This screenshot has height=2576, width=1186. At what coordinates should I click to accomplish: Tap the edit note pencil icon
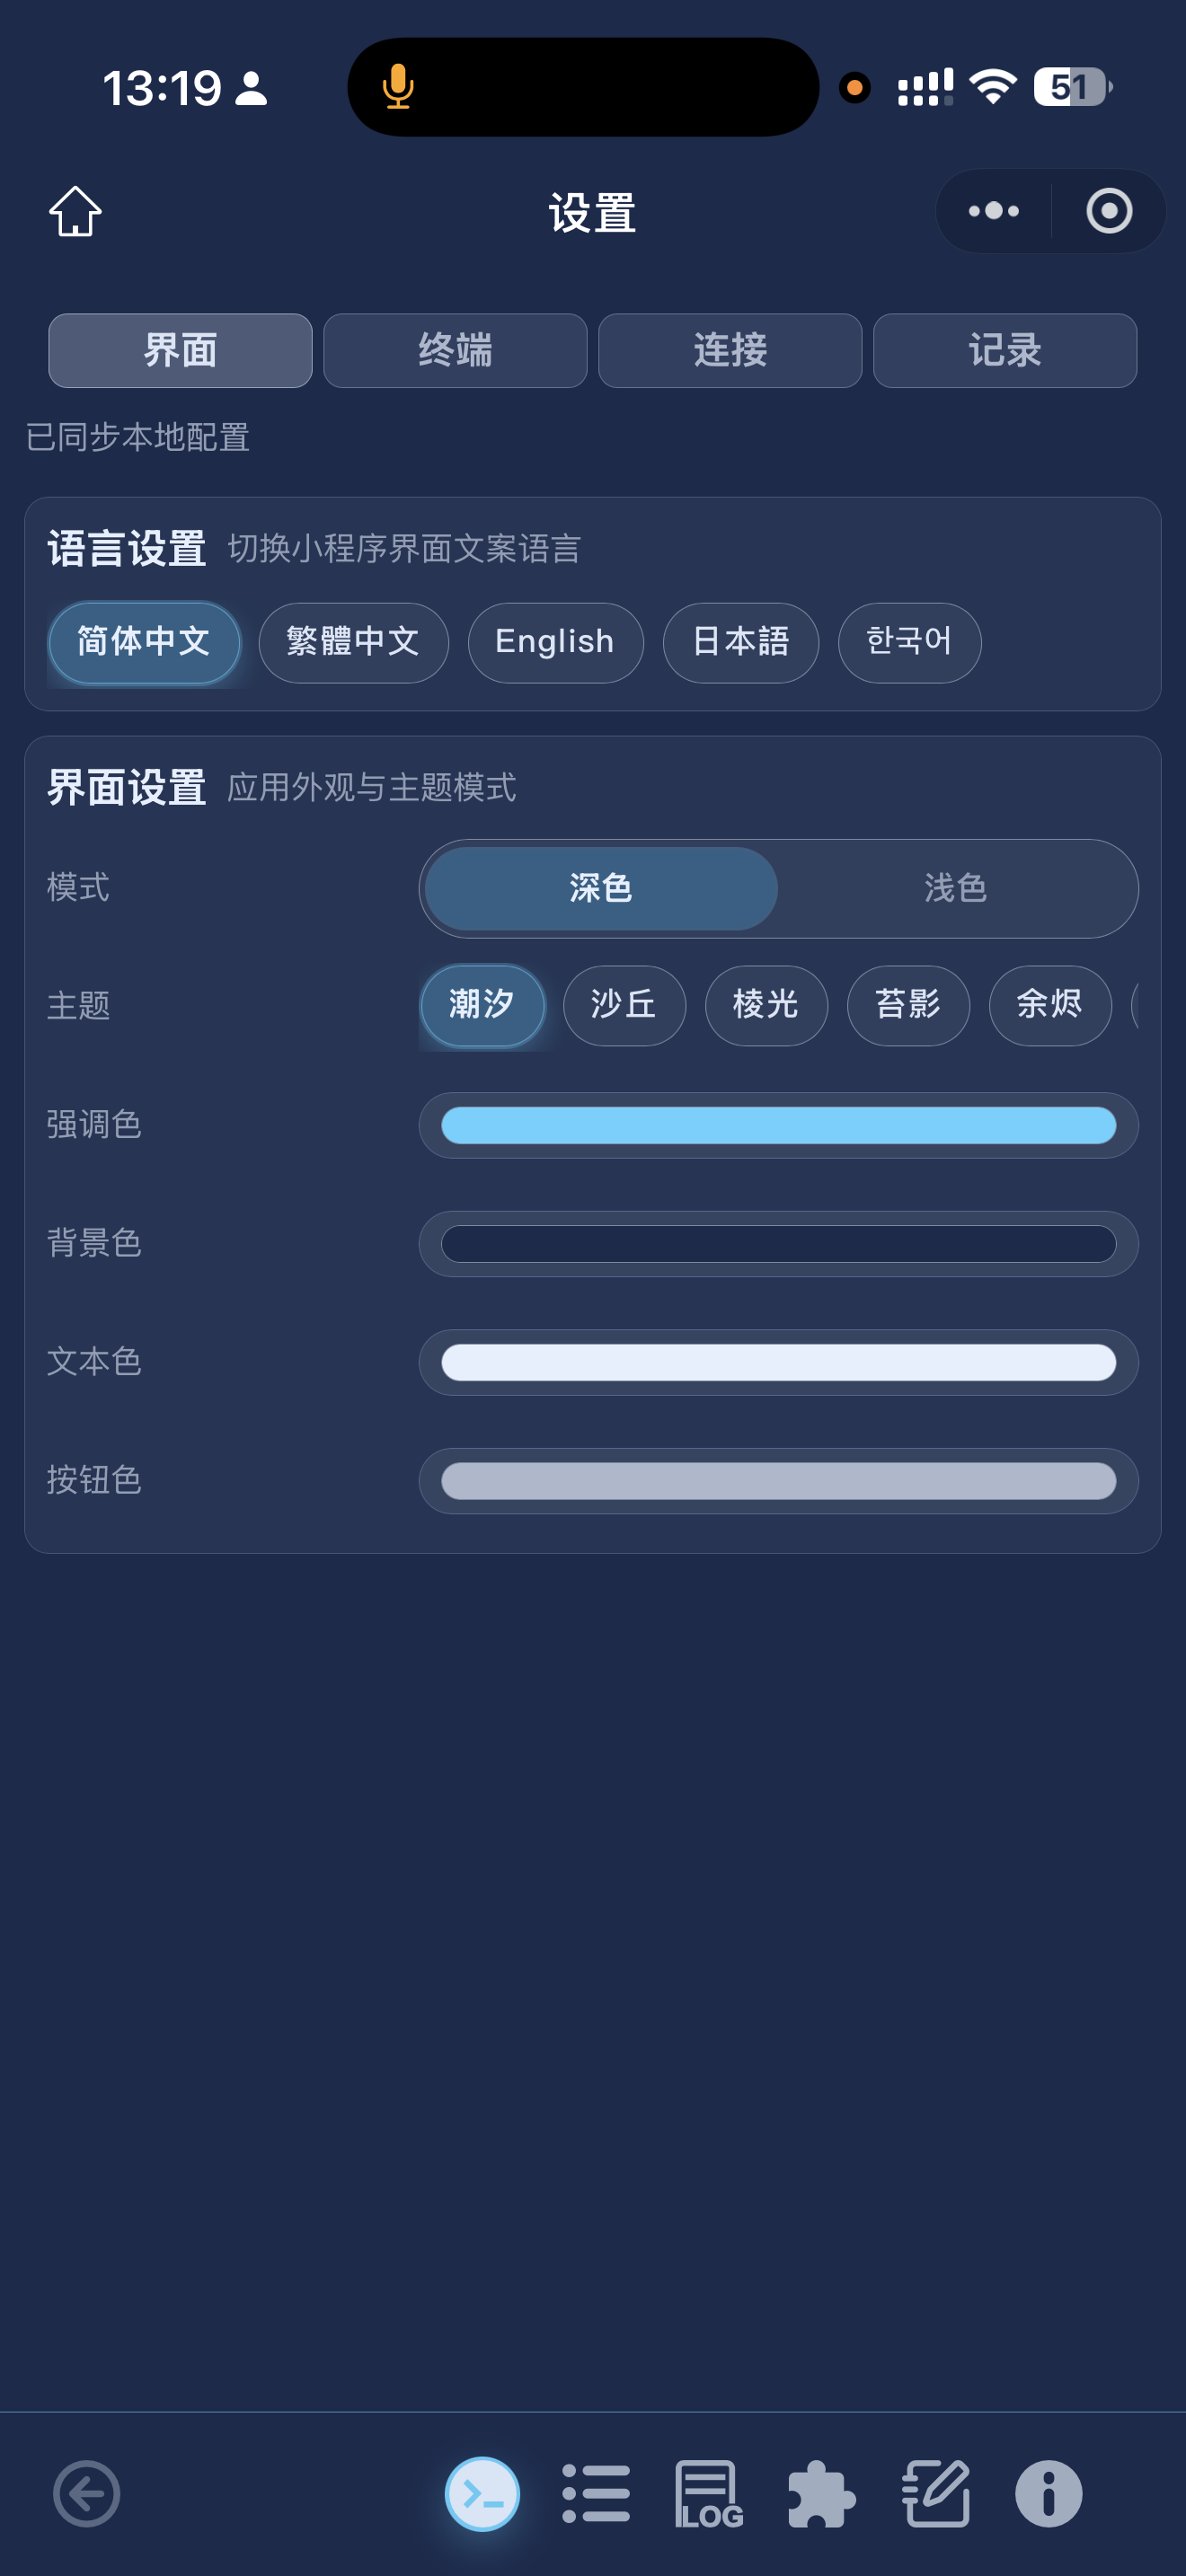936,2493
